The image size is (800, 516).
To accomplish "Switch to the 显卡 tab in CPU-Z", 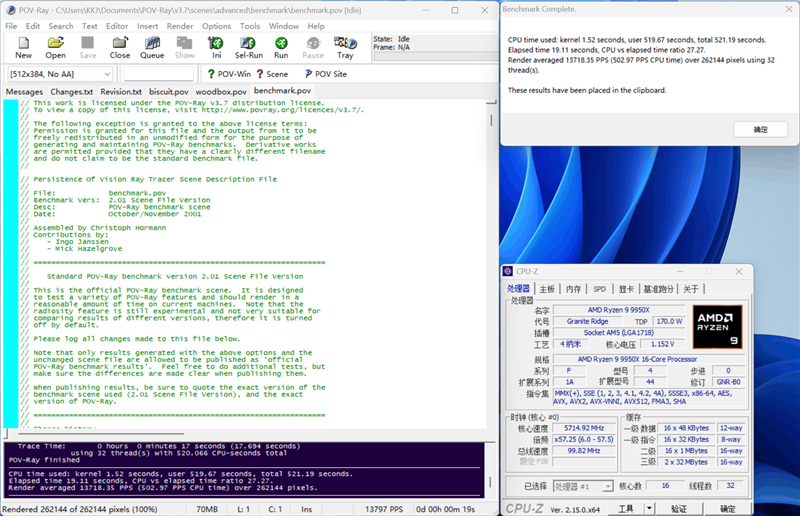I will pos(626,289).
